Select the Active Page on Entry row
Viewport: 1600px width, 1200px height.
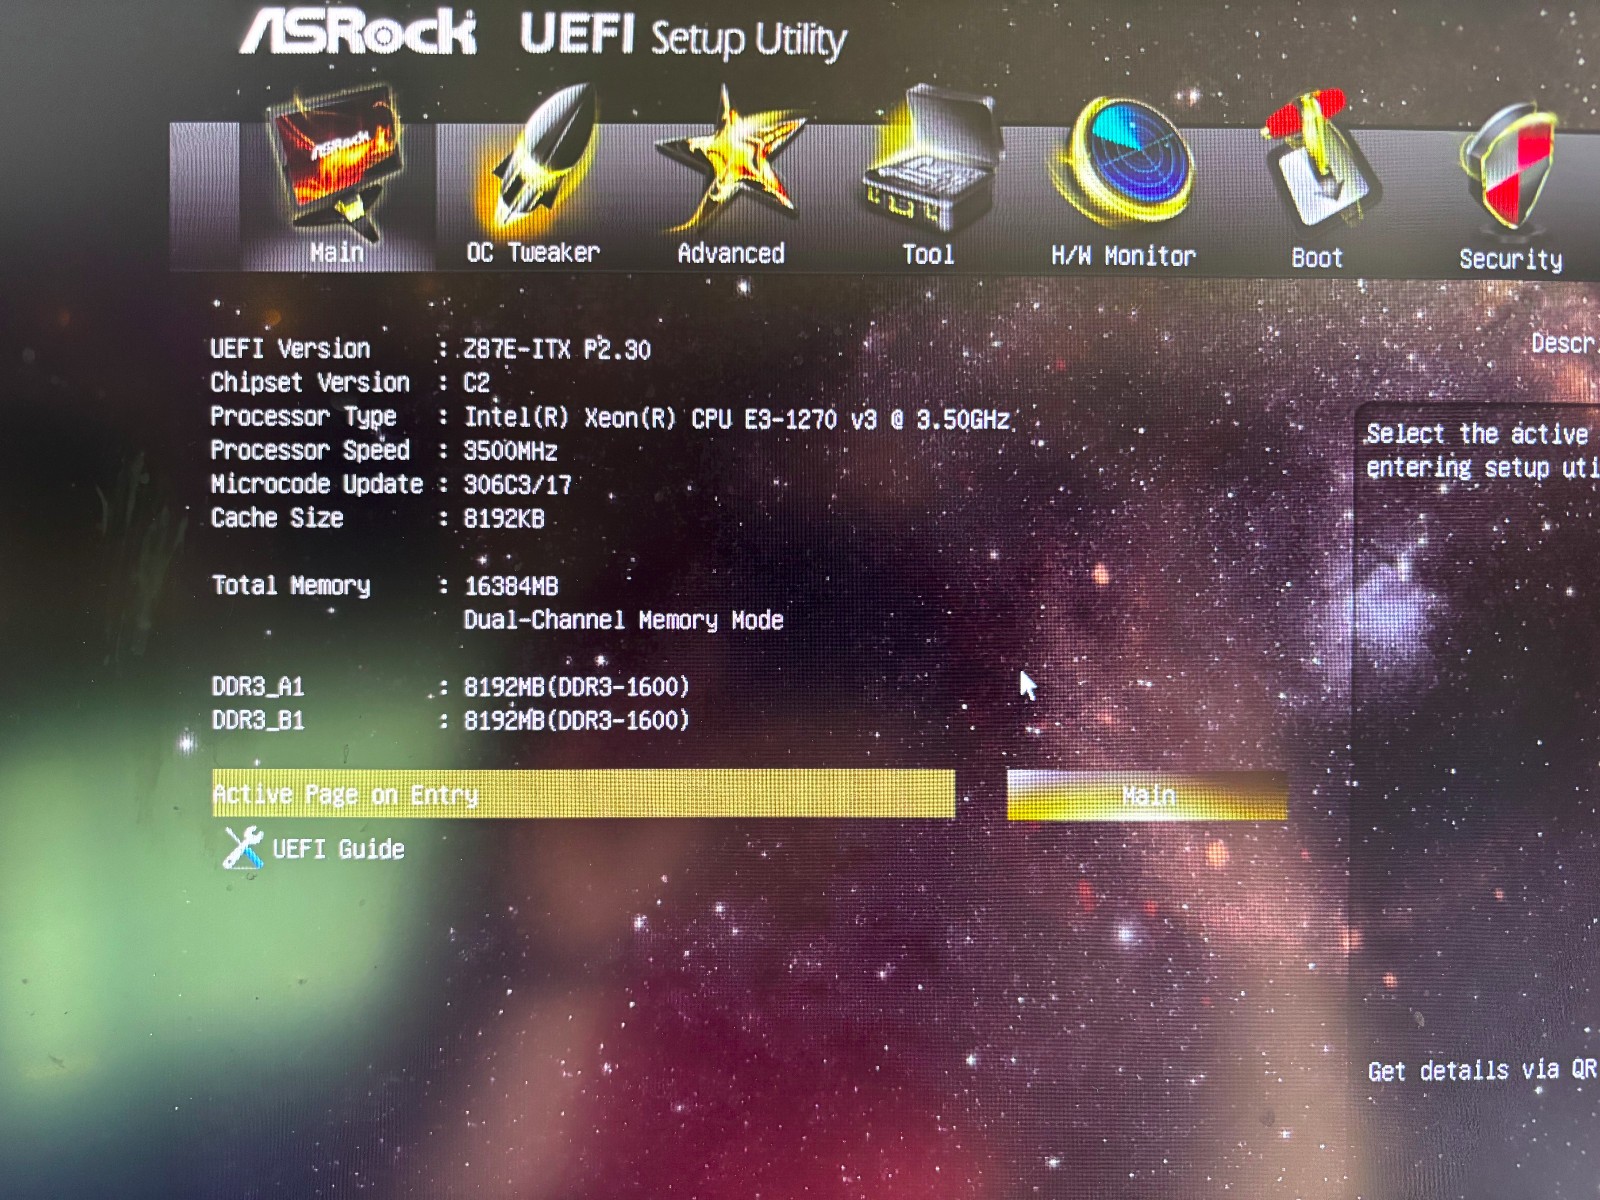[x=583, y=793]
